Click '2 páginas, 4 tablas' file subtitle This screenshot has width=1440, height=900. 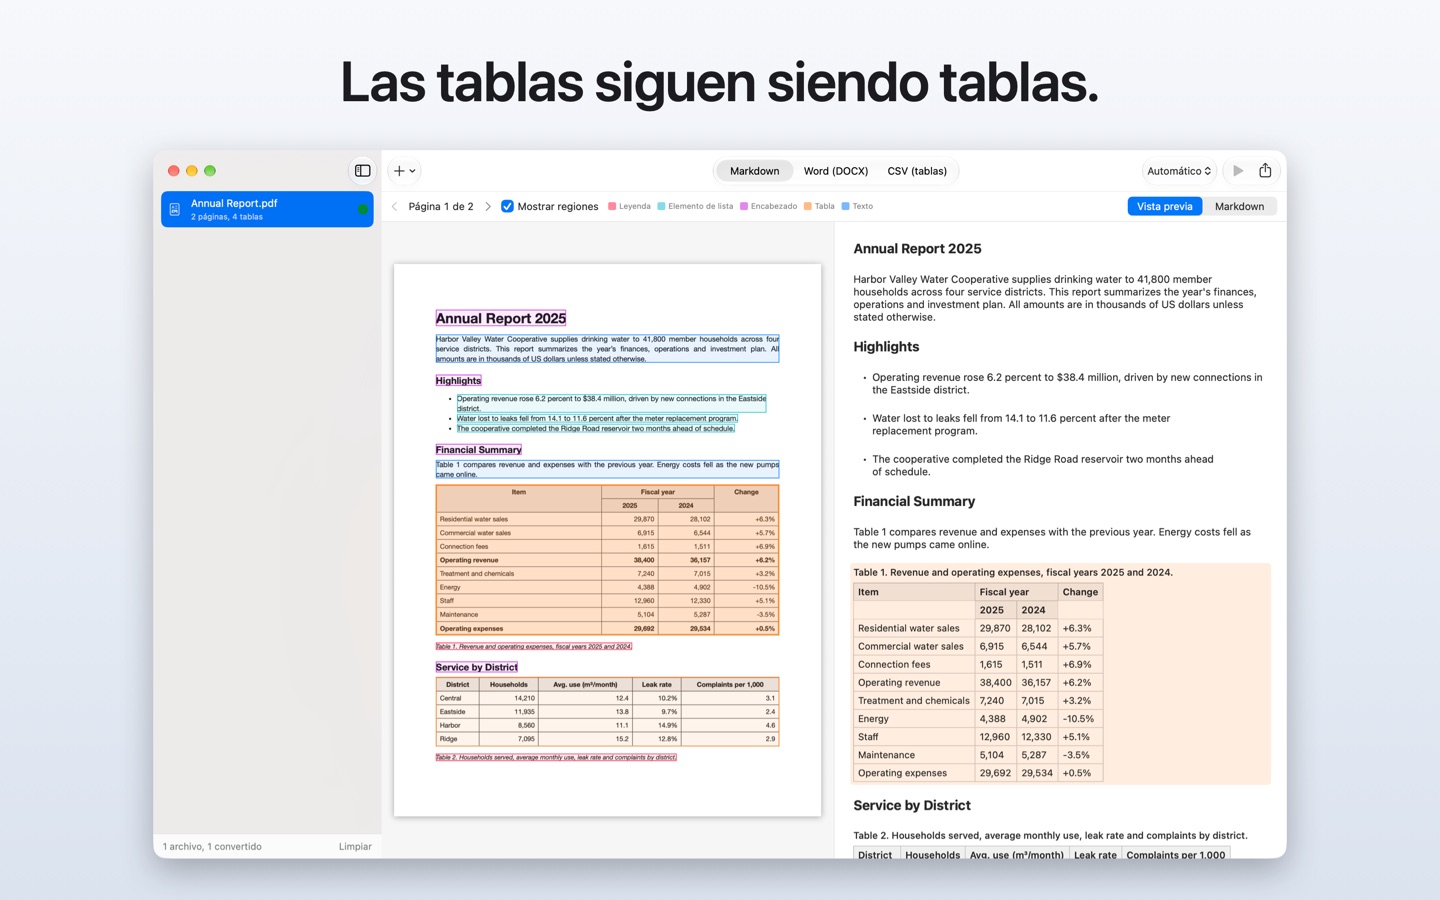(x=227, y=217)
